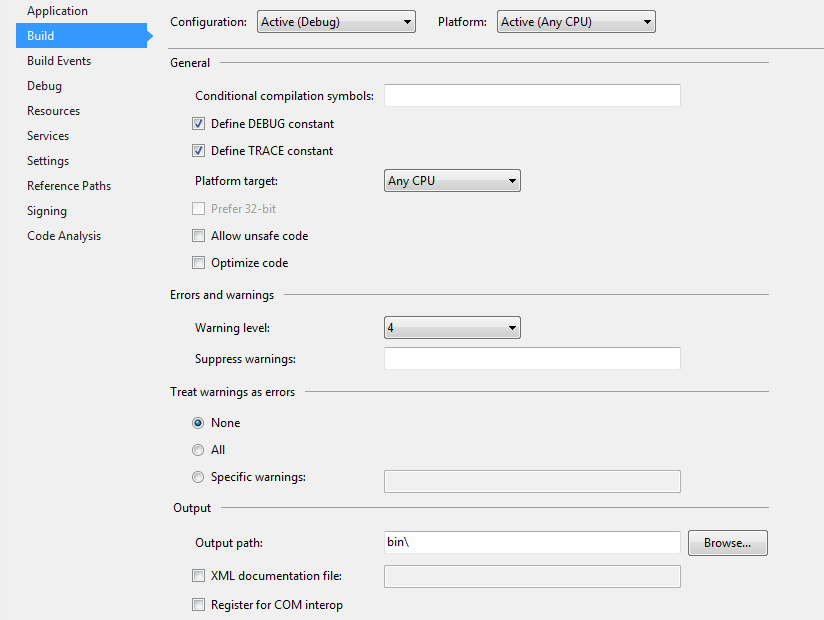Click the Conditional compilation symbols field
This screenshot has height=620, width=824.
point(532,96)
